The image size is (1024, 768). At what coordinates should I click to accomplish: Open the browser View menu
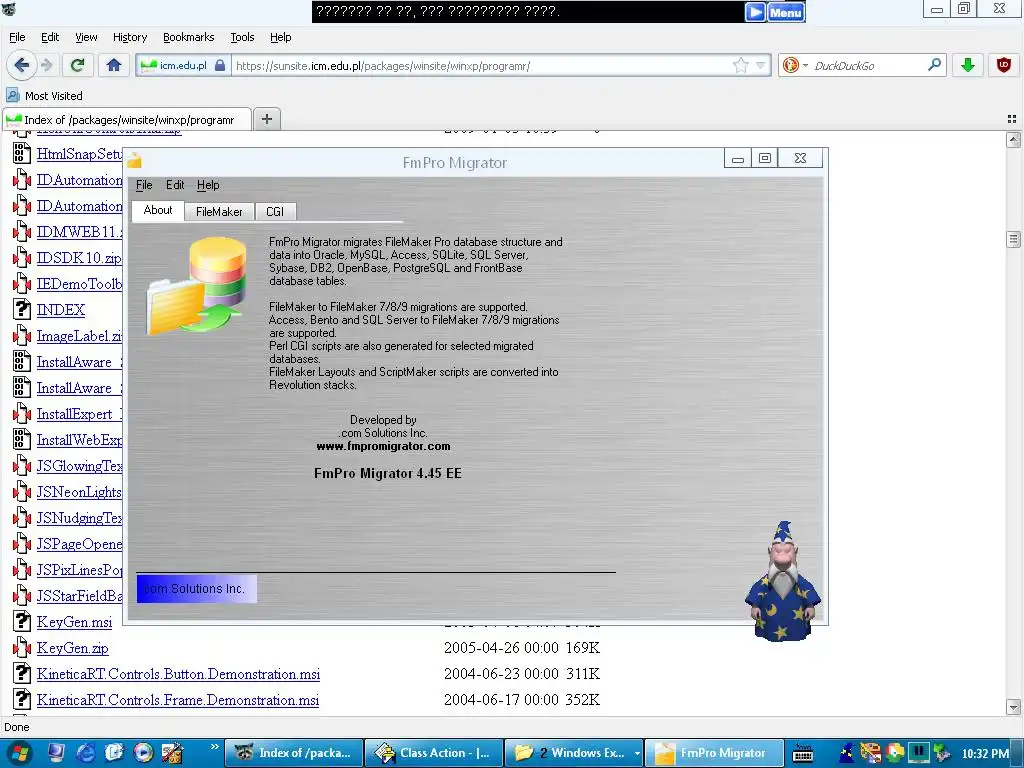[x=86, y=37]
